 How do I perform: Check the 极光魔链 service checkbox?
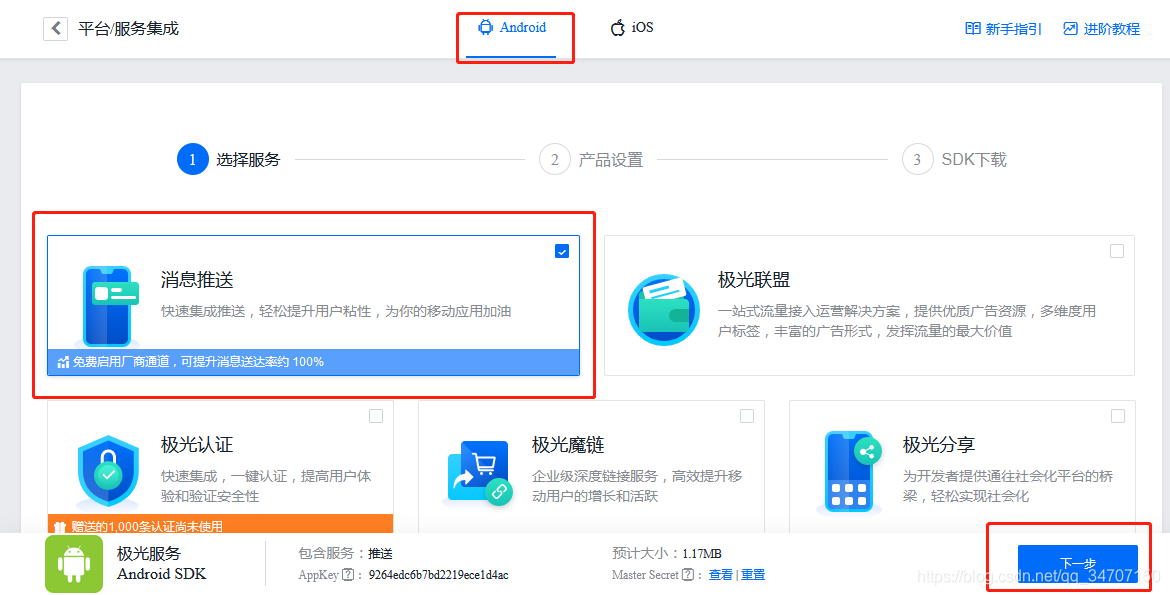747,416
